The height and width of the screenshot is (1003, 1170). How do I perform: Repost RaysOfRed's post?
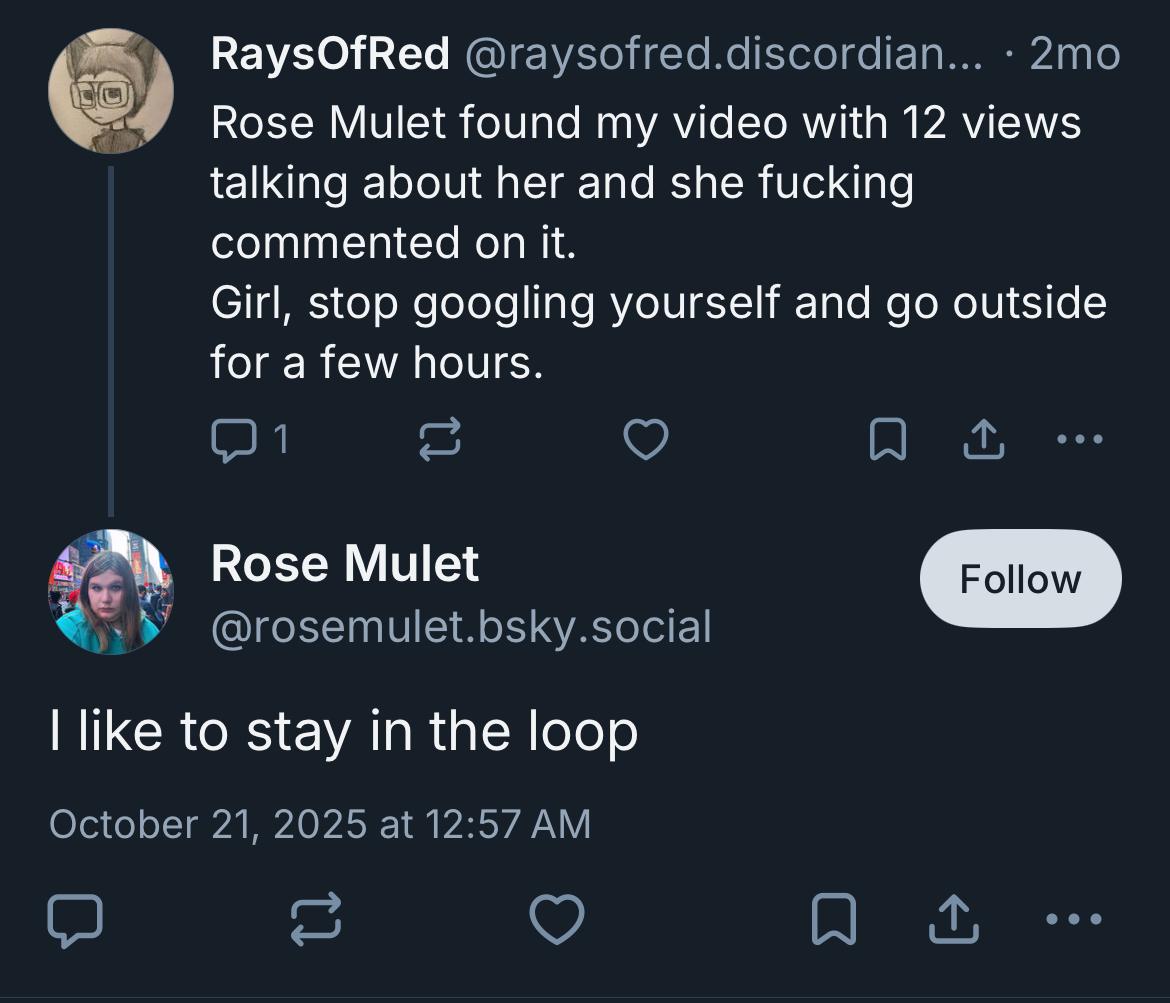point(440,440)
